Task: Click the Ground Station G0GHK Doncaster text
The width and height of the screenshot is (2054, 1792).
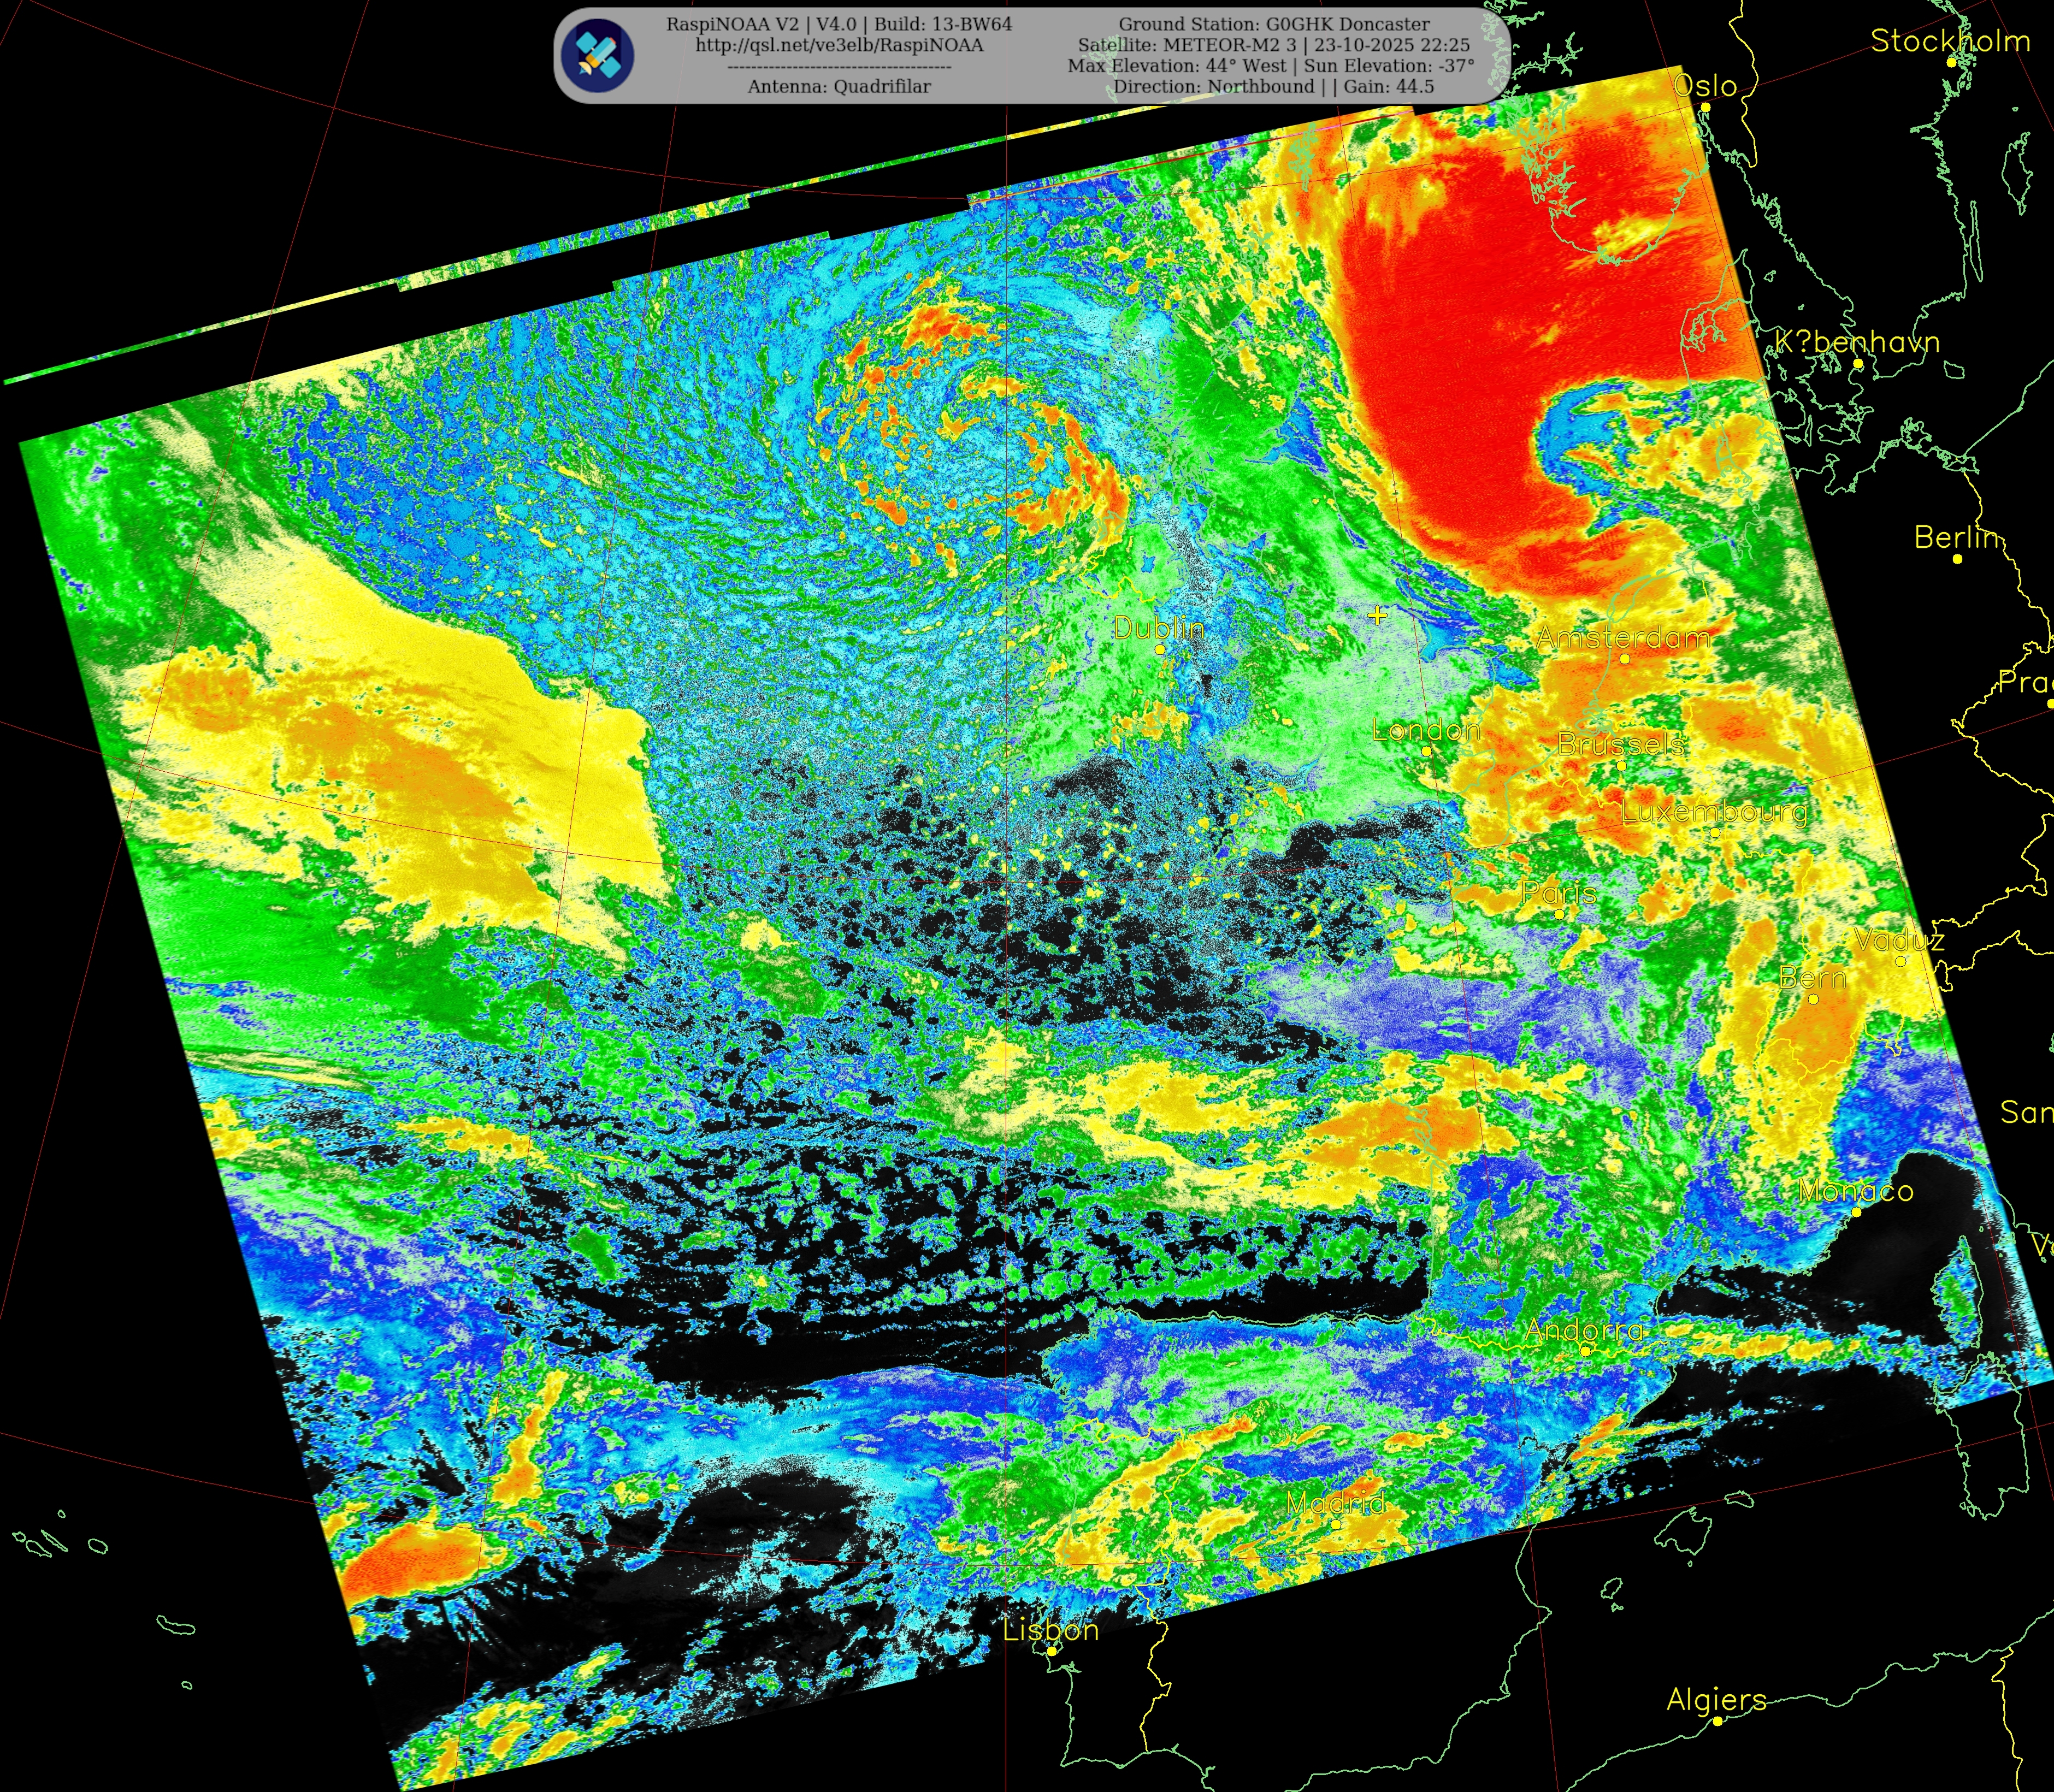Action: click(x=1273, y=24)
